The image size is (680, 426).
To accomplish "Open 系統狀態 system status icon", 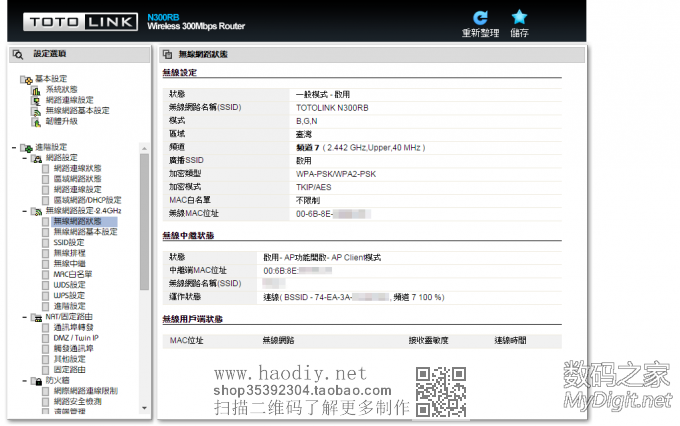I will pyautogui.click(x=38, y=89).
